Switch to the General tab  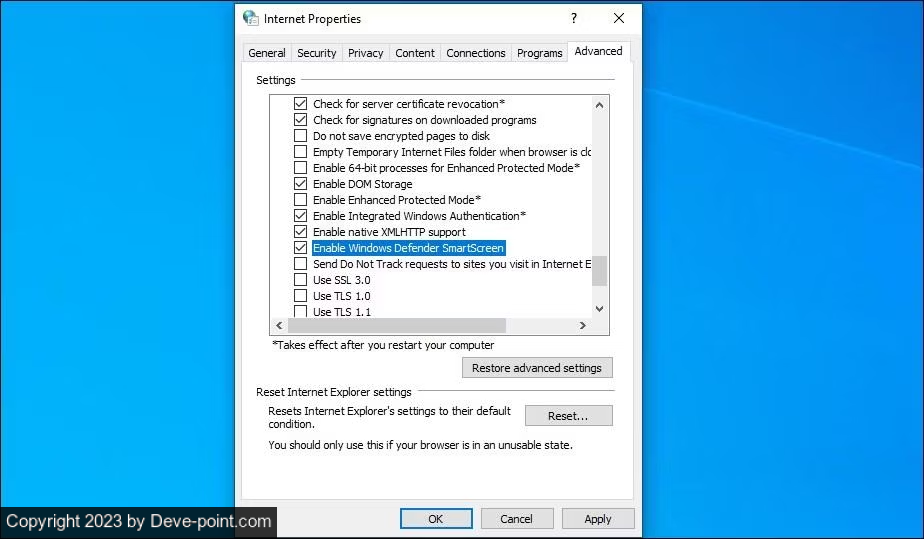pos(267,53)
